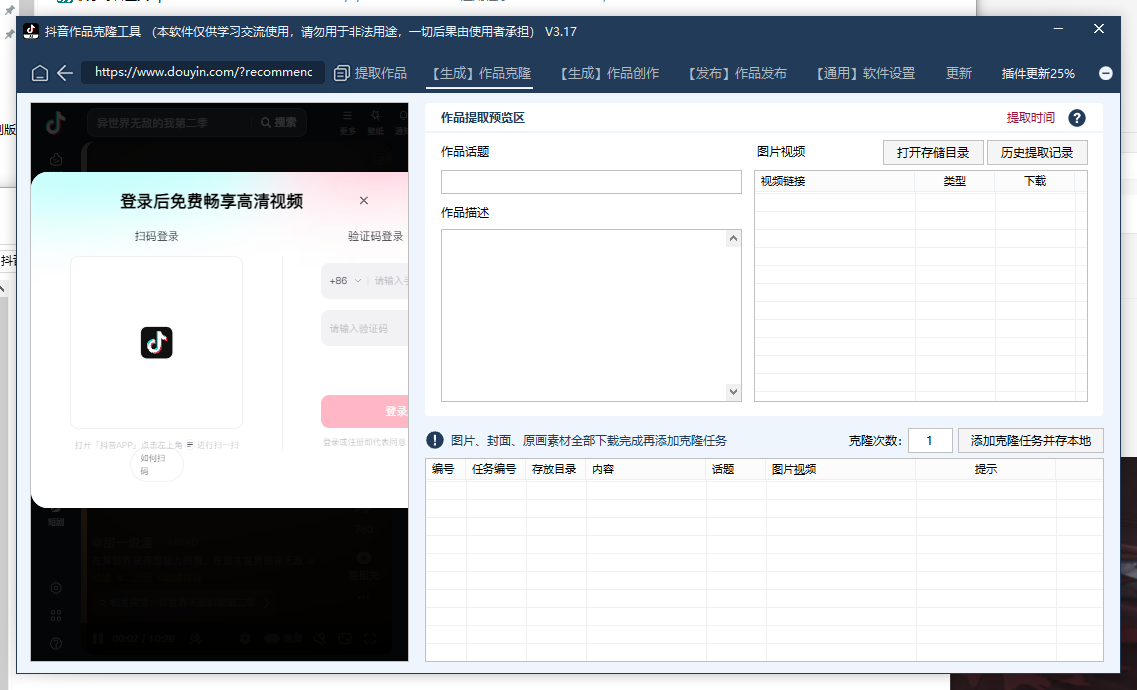
Task: Click 添加克隆任务并存本地 button
Action: pyautogui.click(x=1030, y=441)
